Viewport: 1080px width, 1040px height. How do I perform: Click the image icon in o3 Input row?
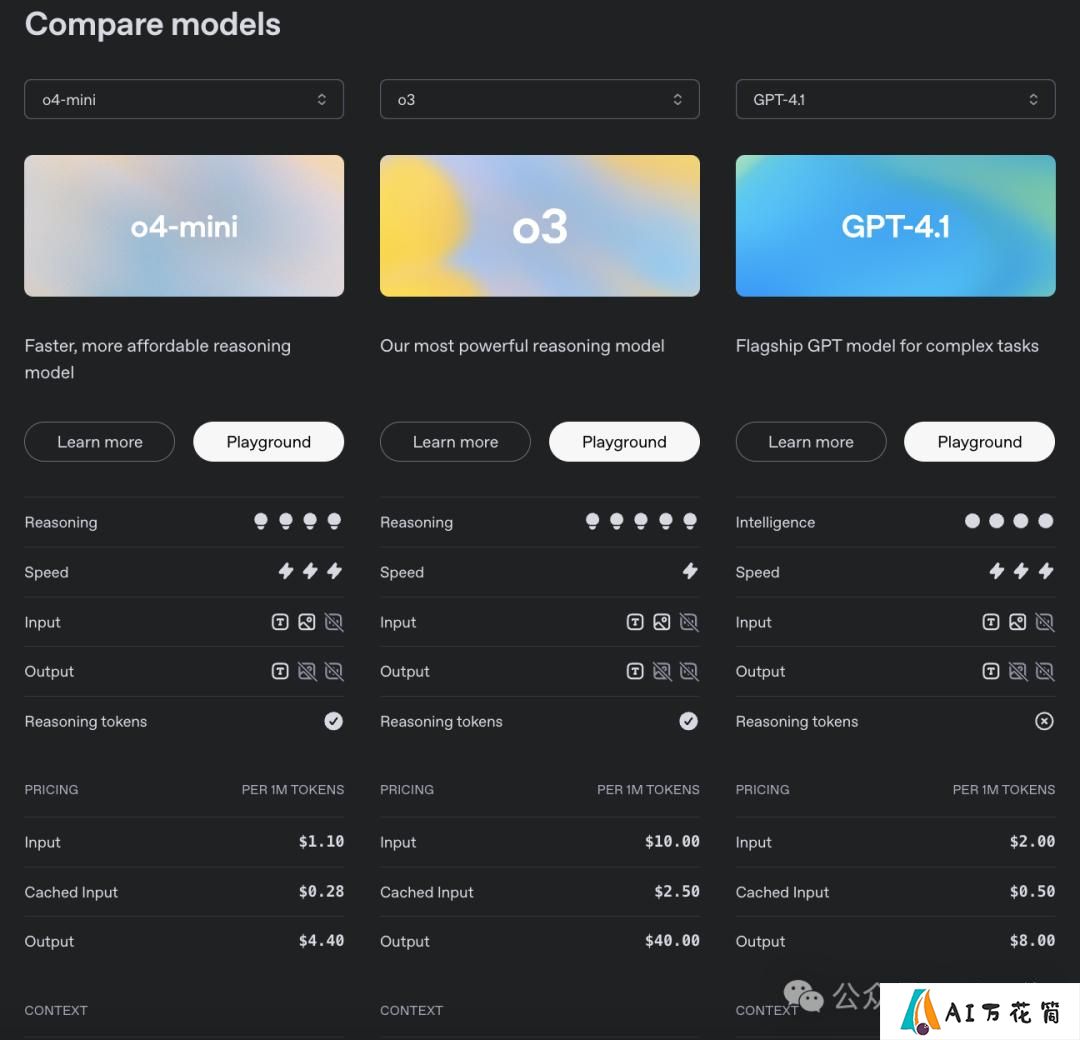click(662, 622)
